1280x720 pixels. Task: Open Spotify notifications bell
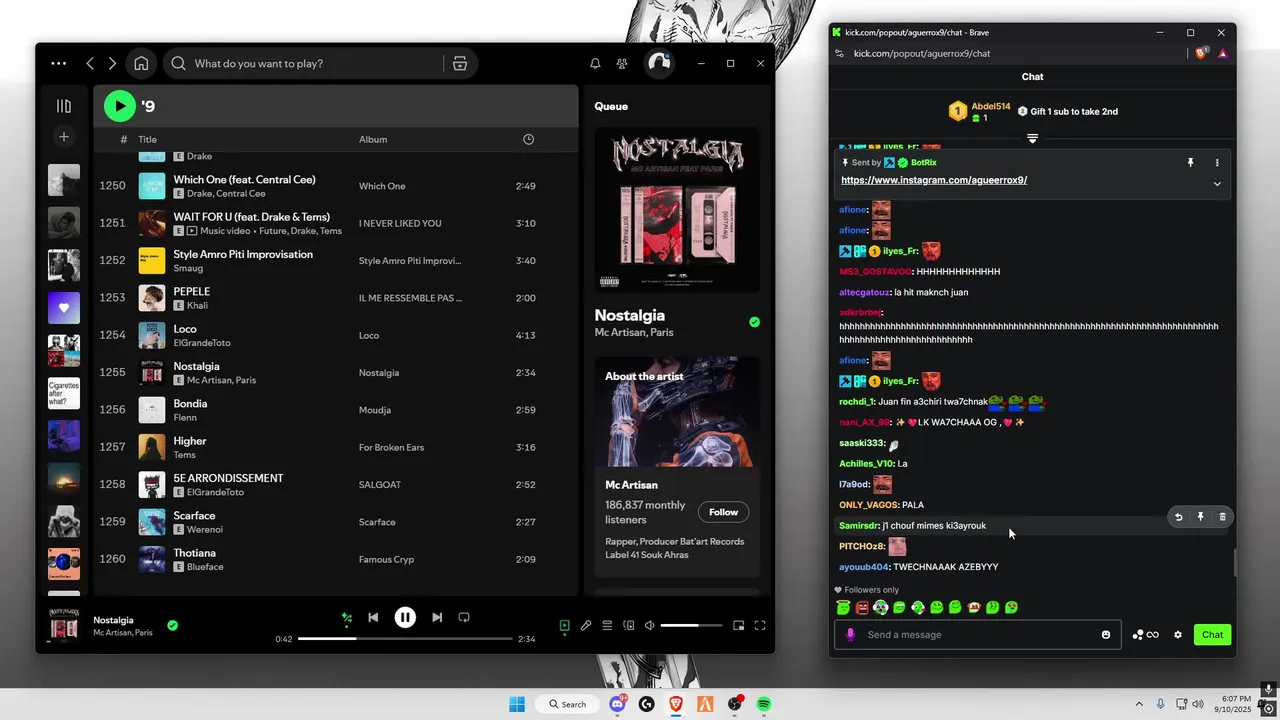[x=595, y=63]
